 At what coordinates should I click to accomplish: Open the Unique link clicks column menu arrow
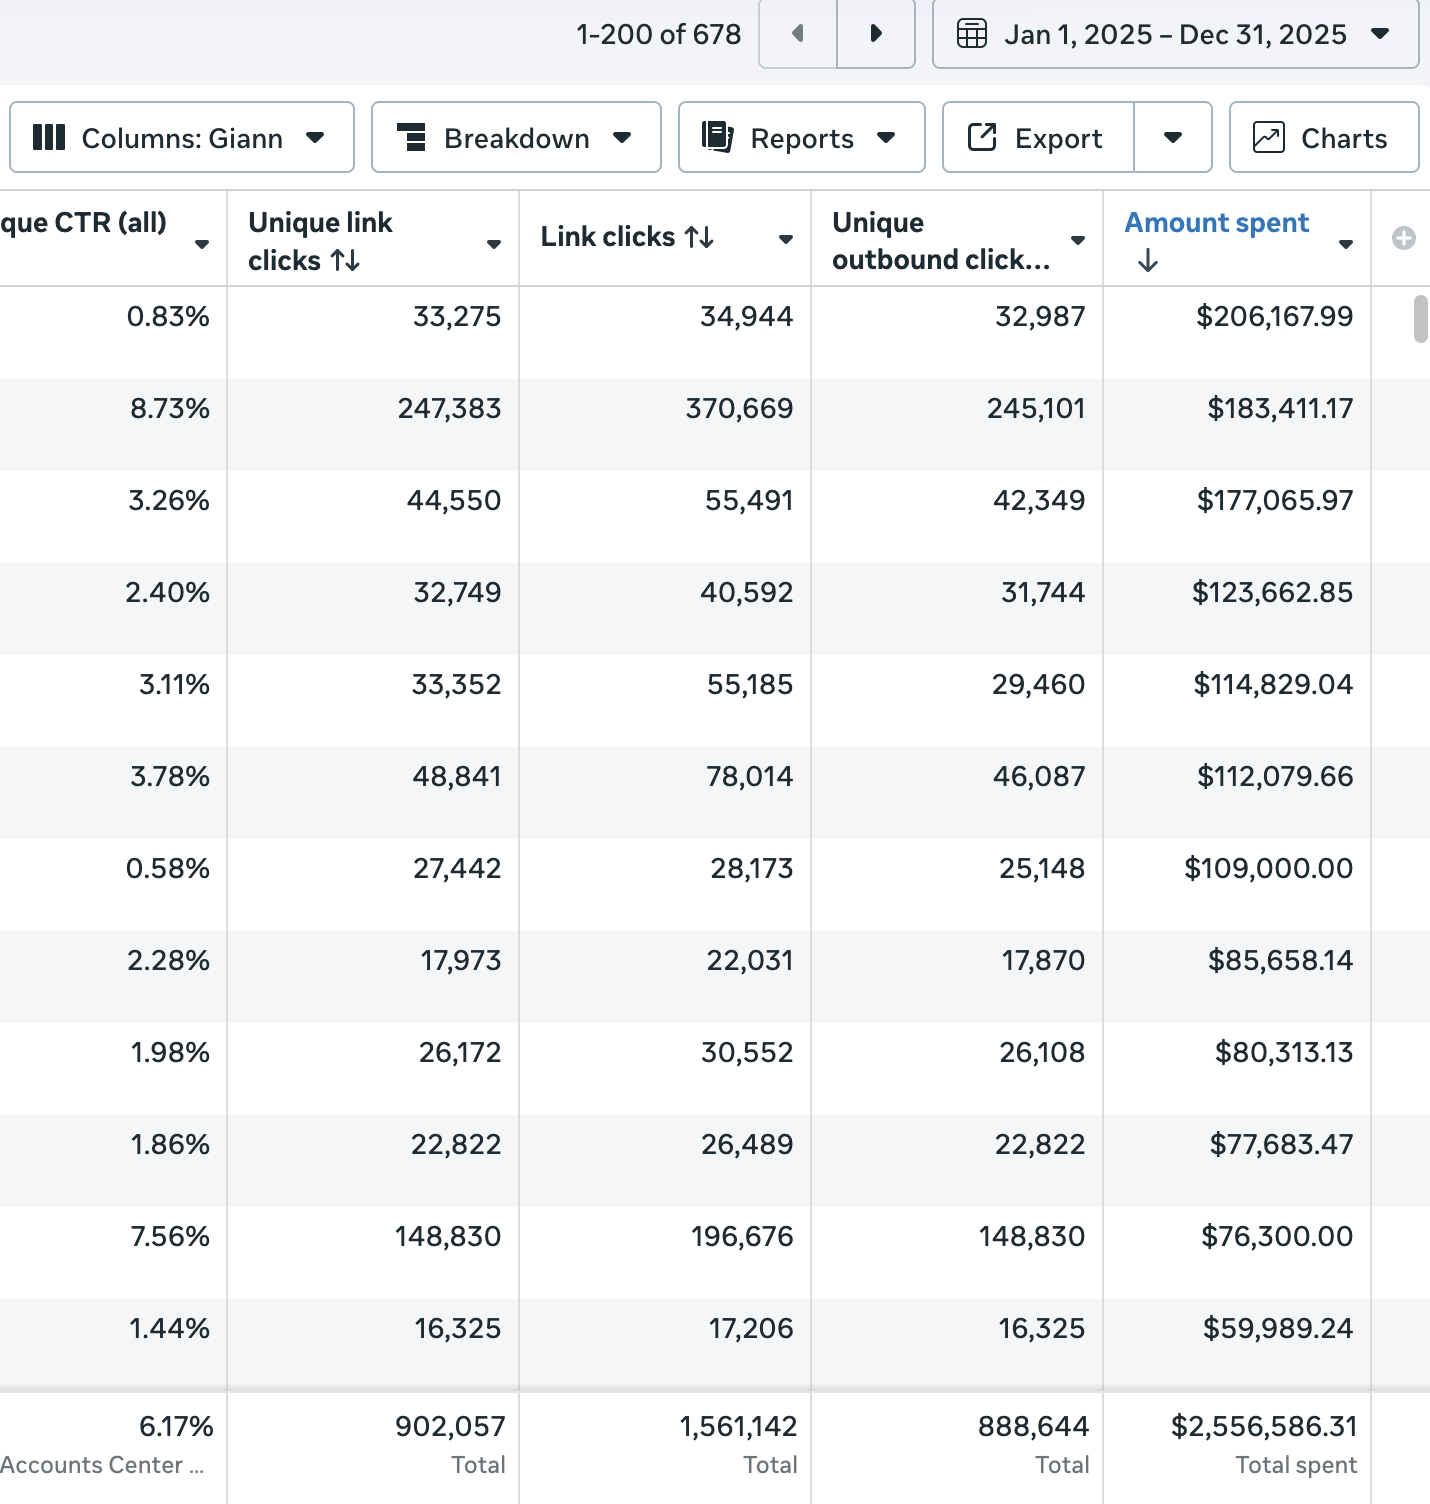point(494,244)
